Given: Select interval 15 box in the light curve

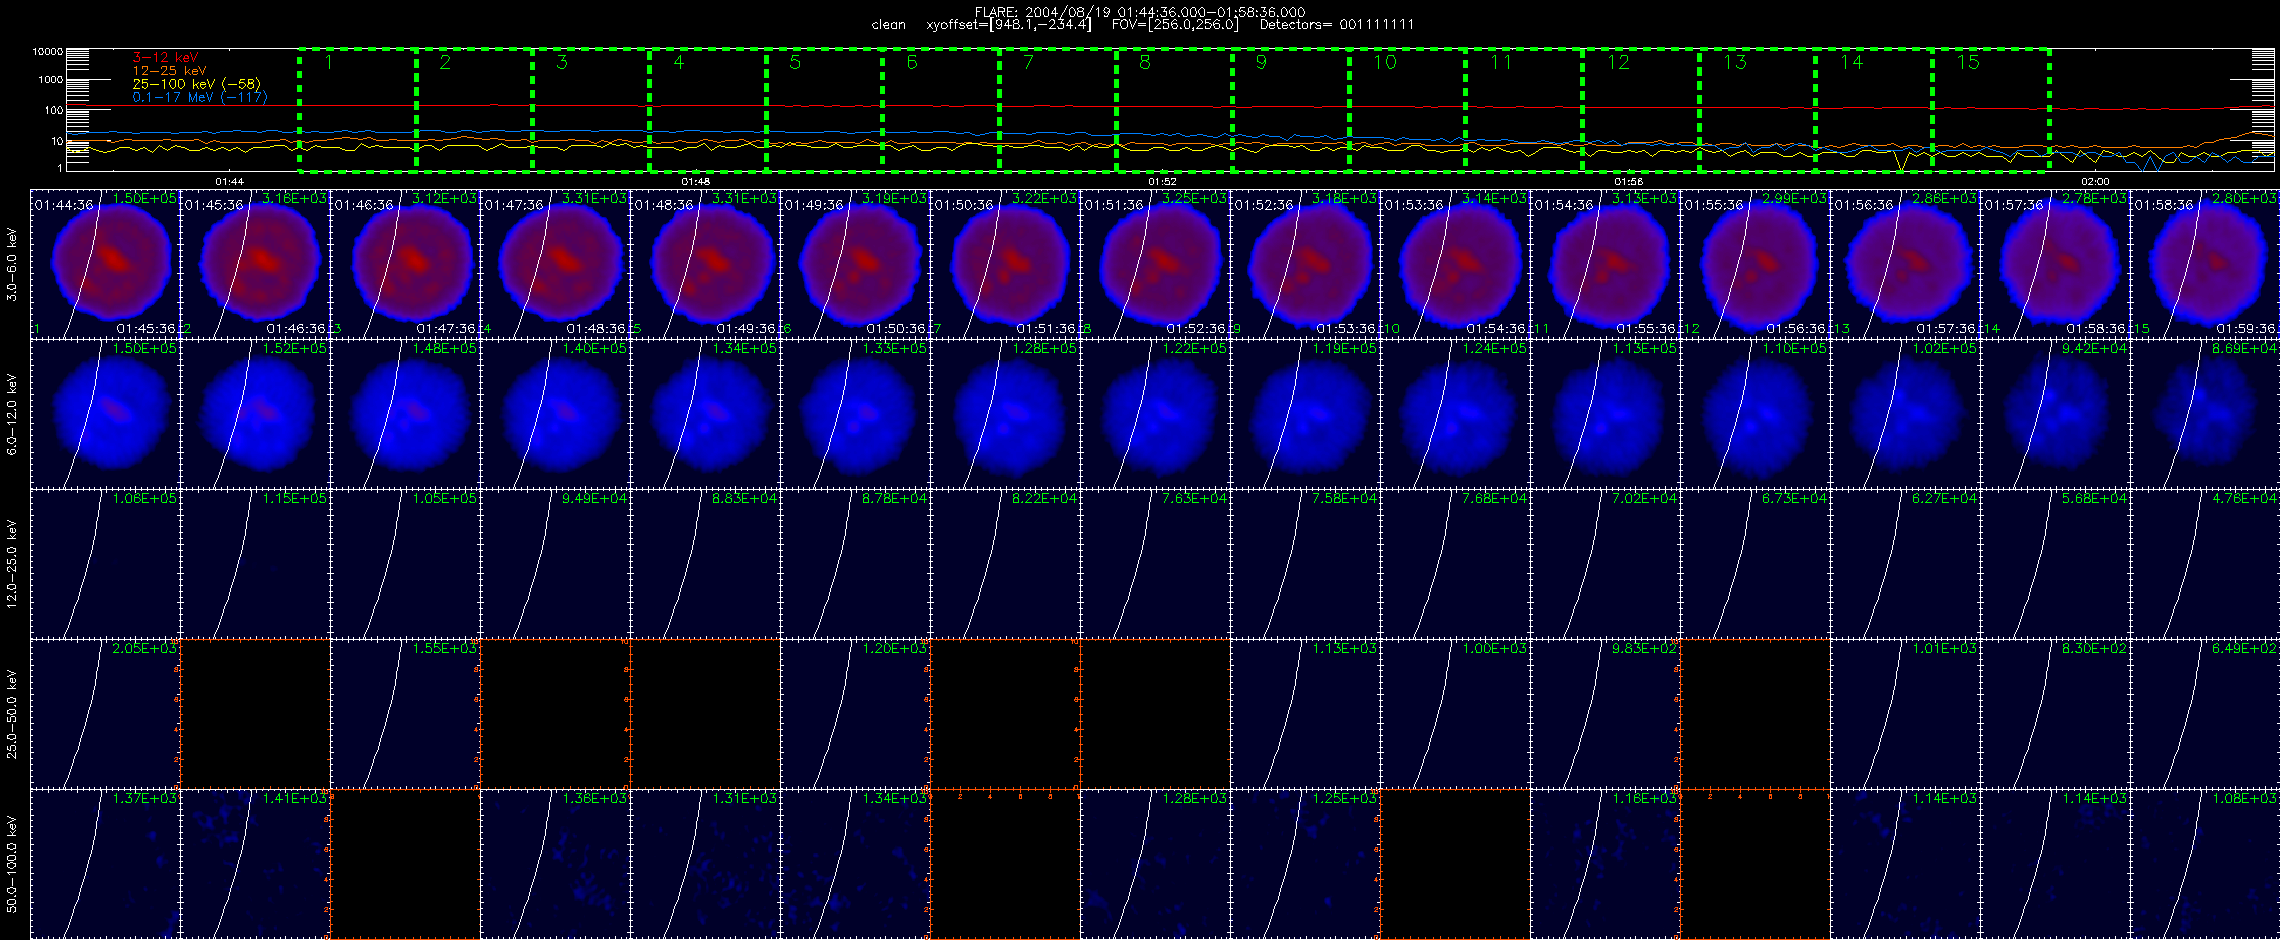Looking at the screenshot, I should (x=1991, y=109).
